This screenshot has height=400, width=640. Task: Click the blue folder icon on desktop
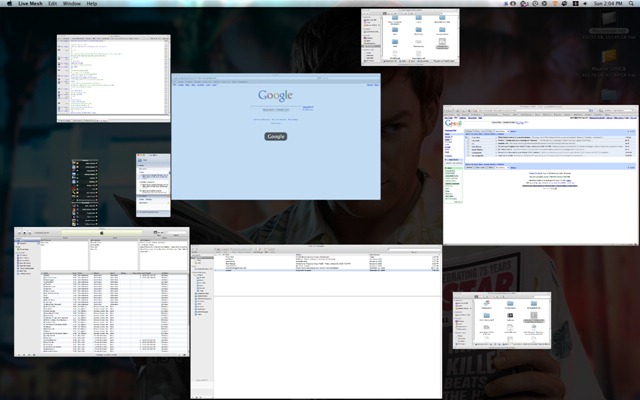click(609, 94)
